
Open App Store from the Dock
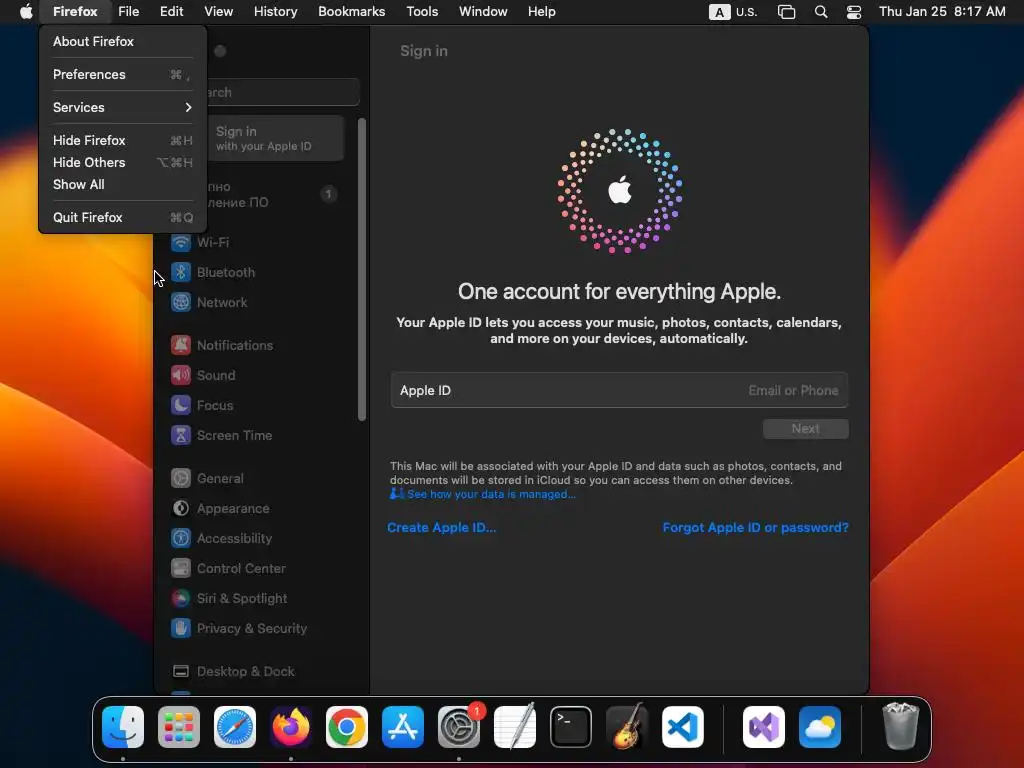click(403, 727)
